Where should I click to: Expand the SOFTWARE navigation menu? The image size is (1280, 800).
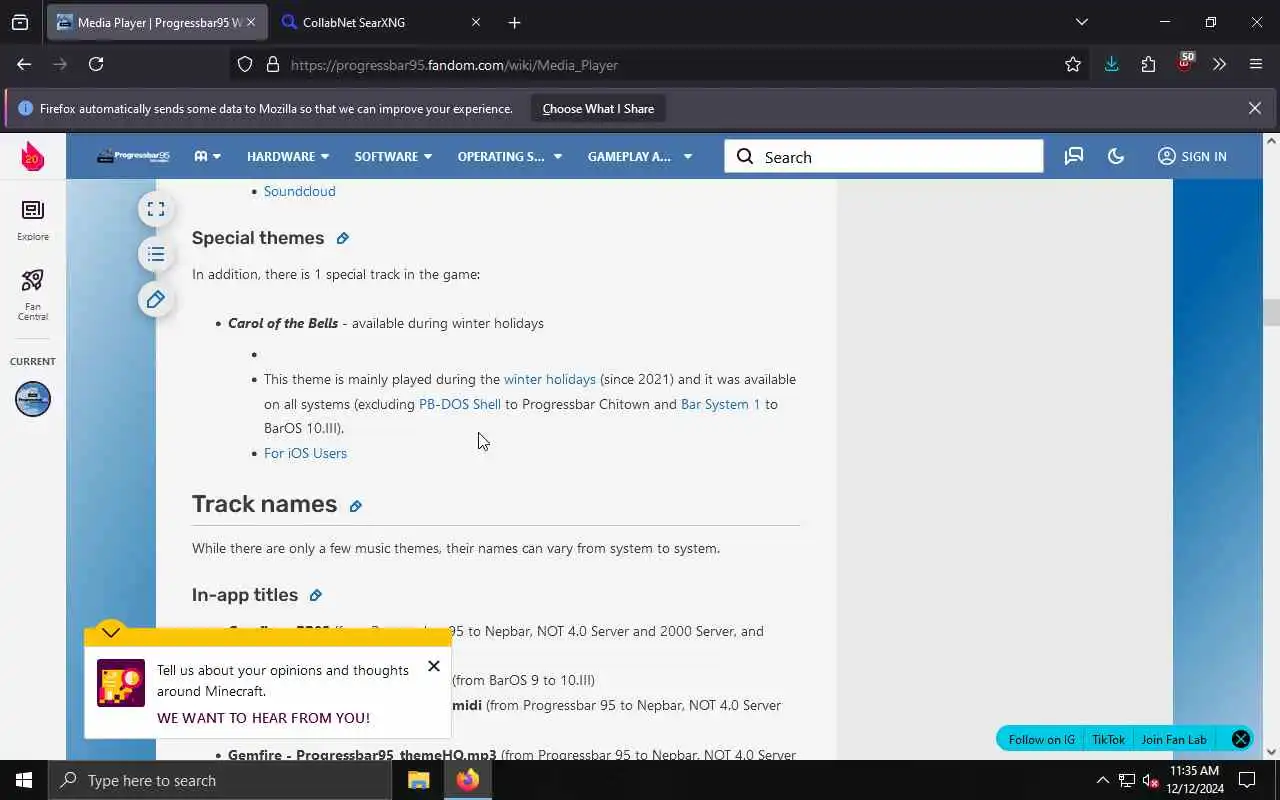click(x=393, y=156)
